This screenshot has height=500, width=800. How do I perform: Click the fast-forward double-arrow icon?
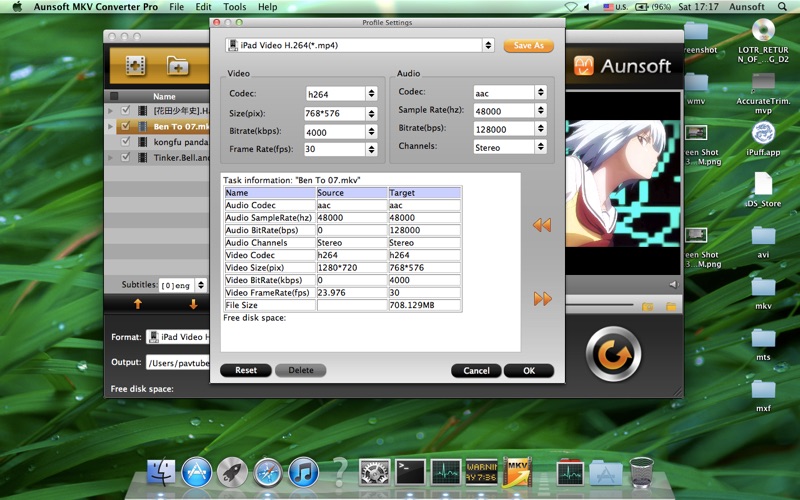tap(542, 298)
